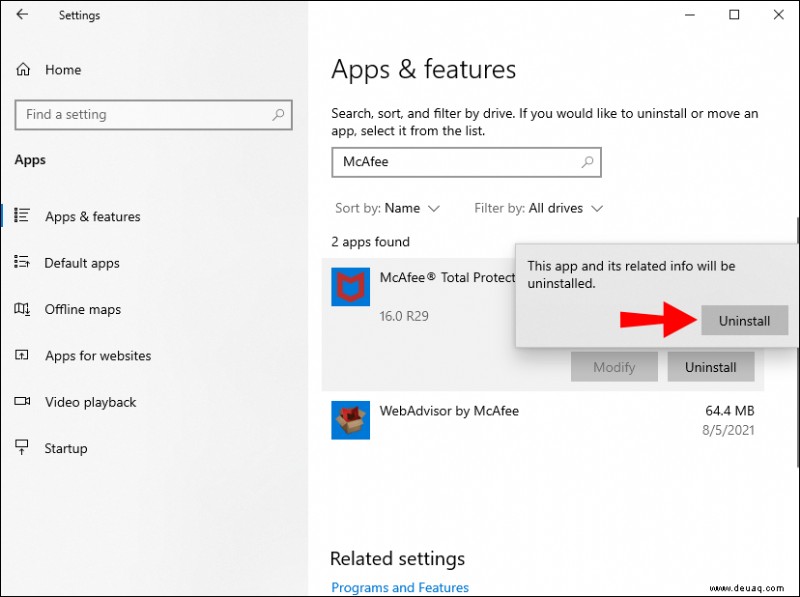The width and height of the screenshot is (800, 597).
Task: Click the McAfee Total Protection app name
Action: (x=447, y=278)
